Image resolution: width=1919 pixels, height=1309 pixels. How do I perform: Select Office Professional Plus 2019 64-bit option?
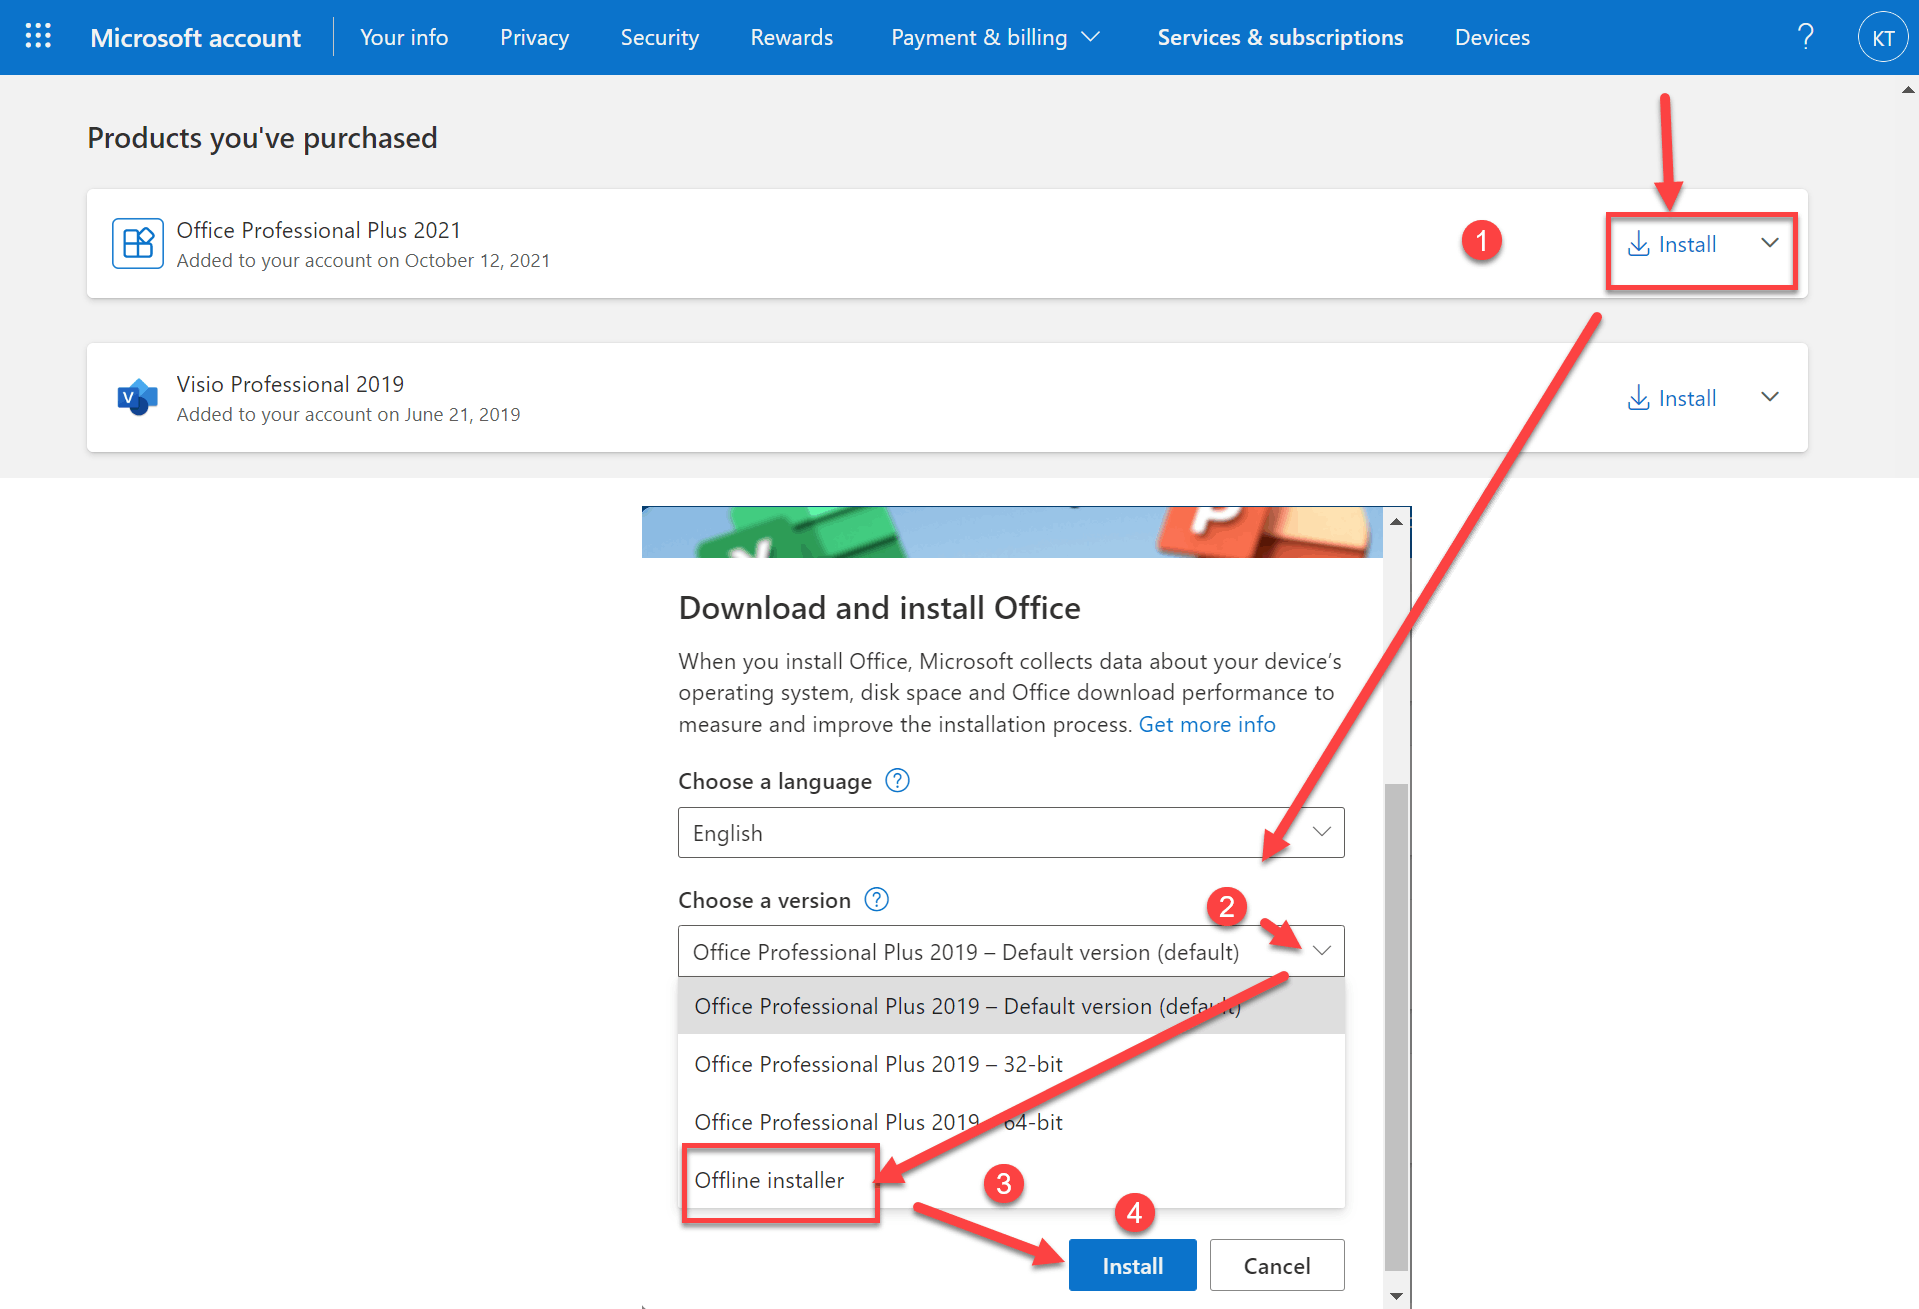point(1011,1122)
